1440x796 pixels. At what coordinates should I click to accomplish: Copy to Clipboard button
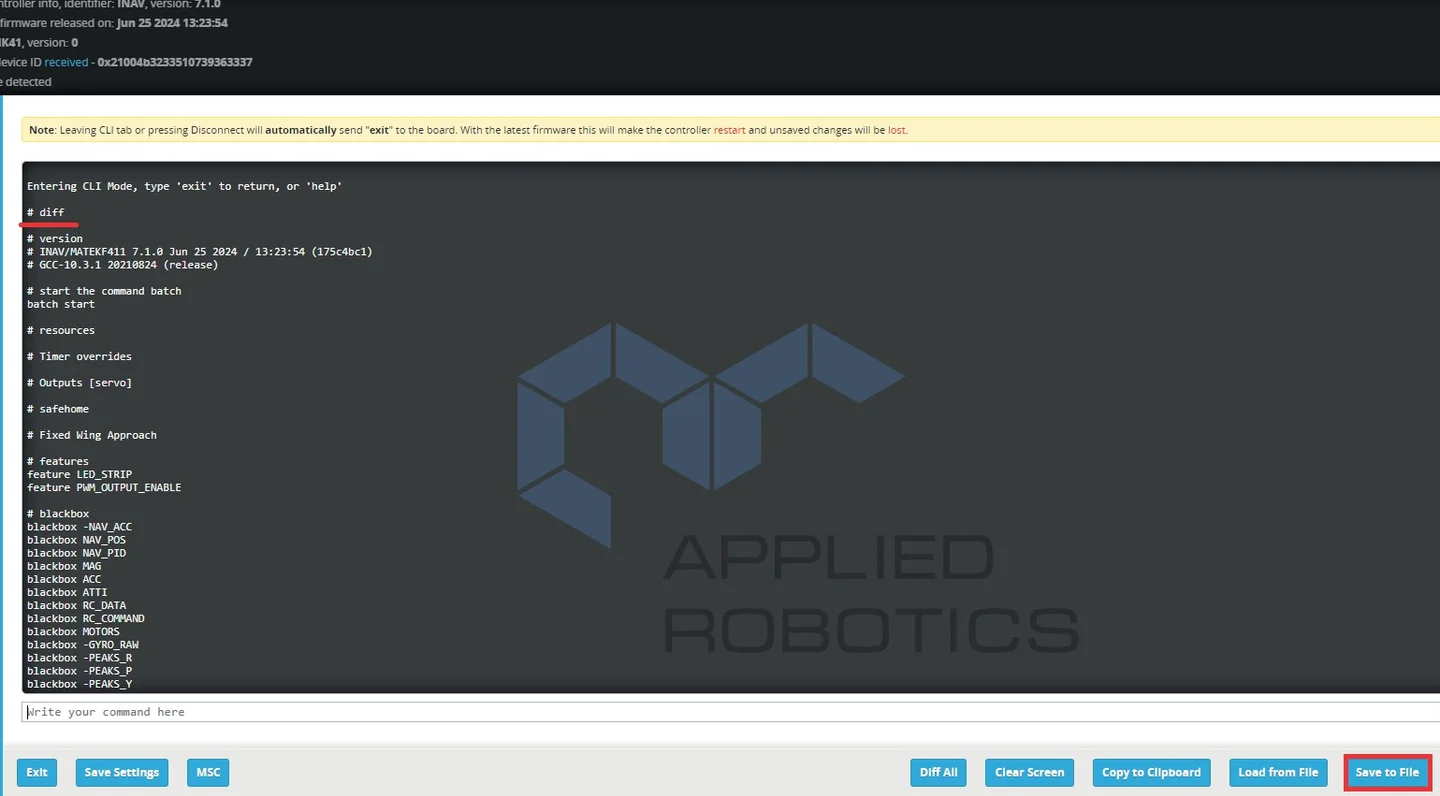point(1151,772)
